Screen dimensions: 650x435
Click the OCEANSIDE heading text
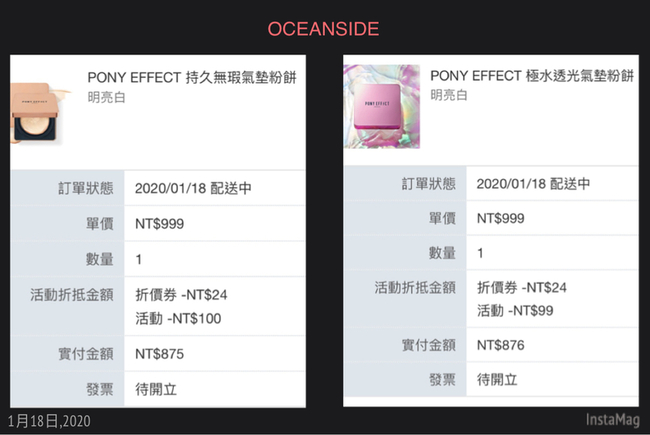(x=323, y=29)
